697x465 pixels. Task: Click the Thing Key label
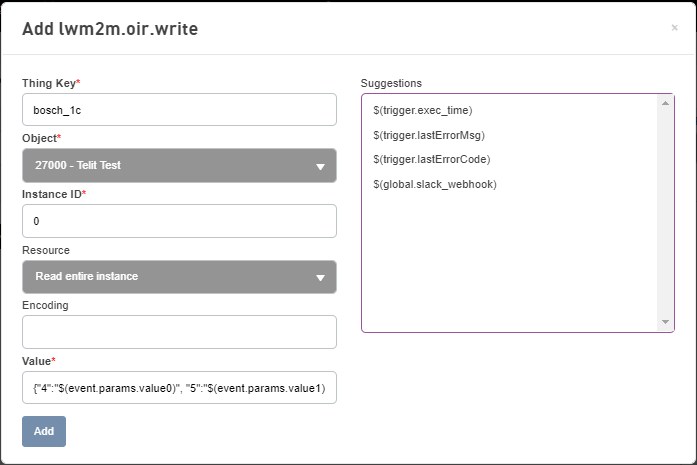(51, 83)
